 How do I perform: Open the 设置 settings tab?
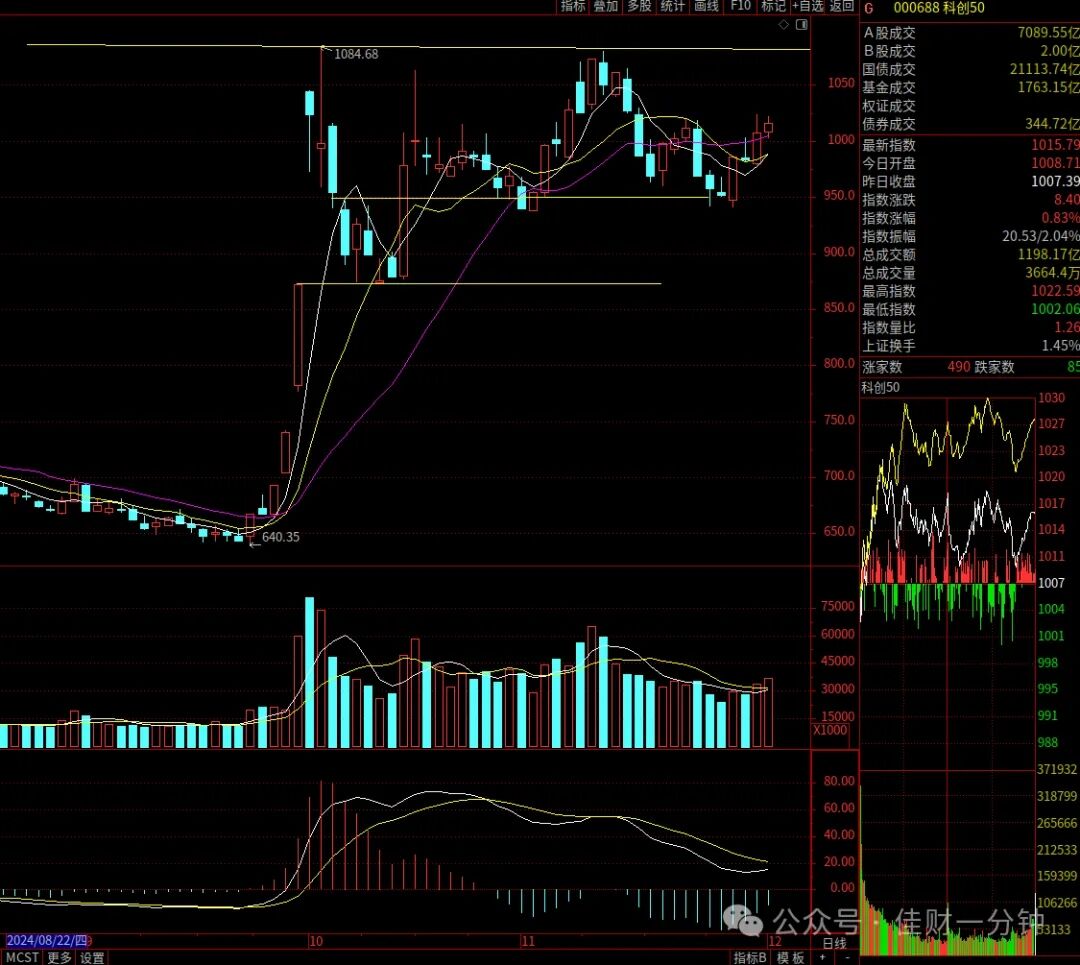(92, 957)
